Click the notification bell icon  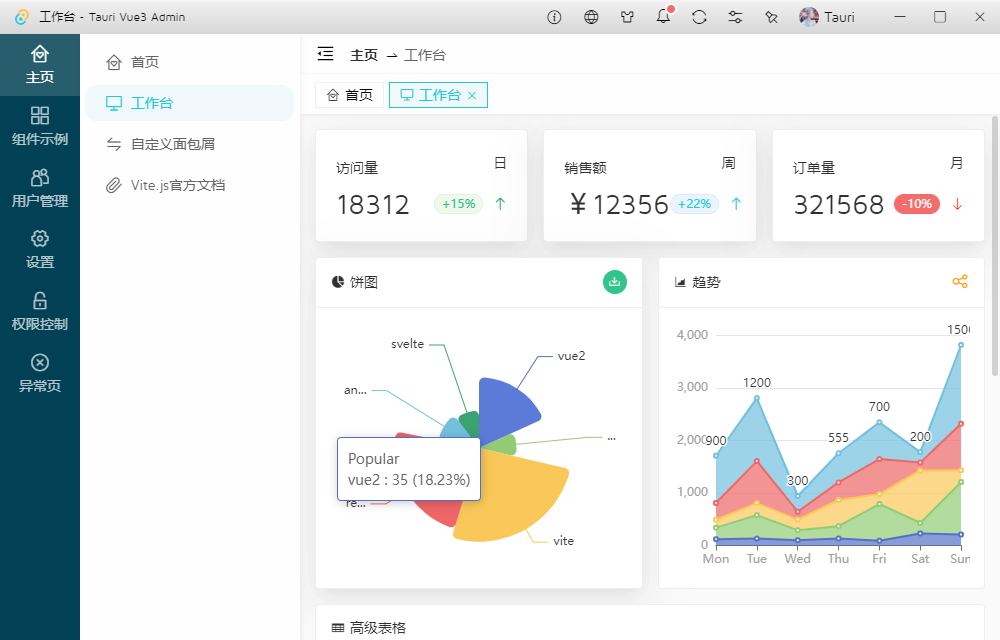coord(663,17)
